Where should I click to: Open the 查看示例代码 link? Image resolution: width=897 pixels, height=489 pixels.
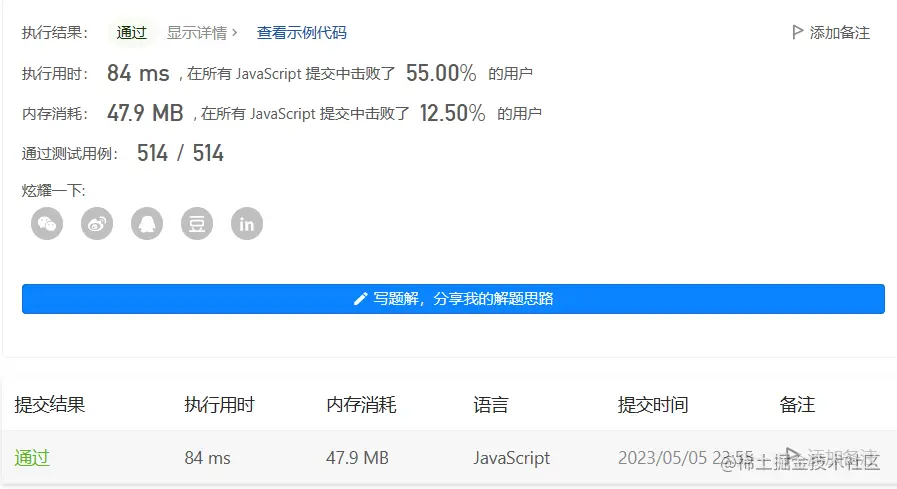(301, 33)
